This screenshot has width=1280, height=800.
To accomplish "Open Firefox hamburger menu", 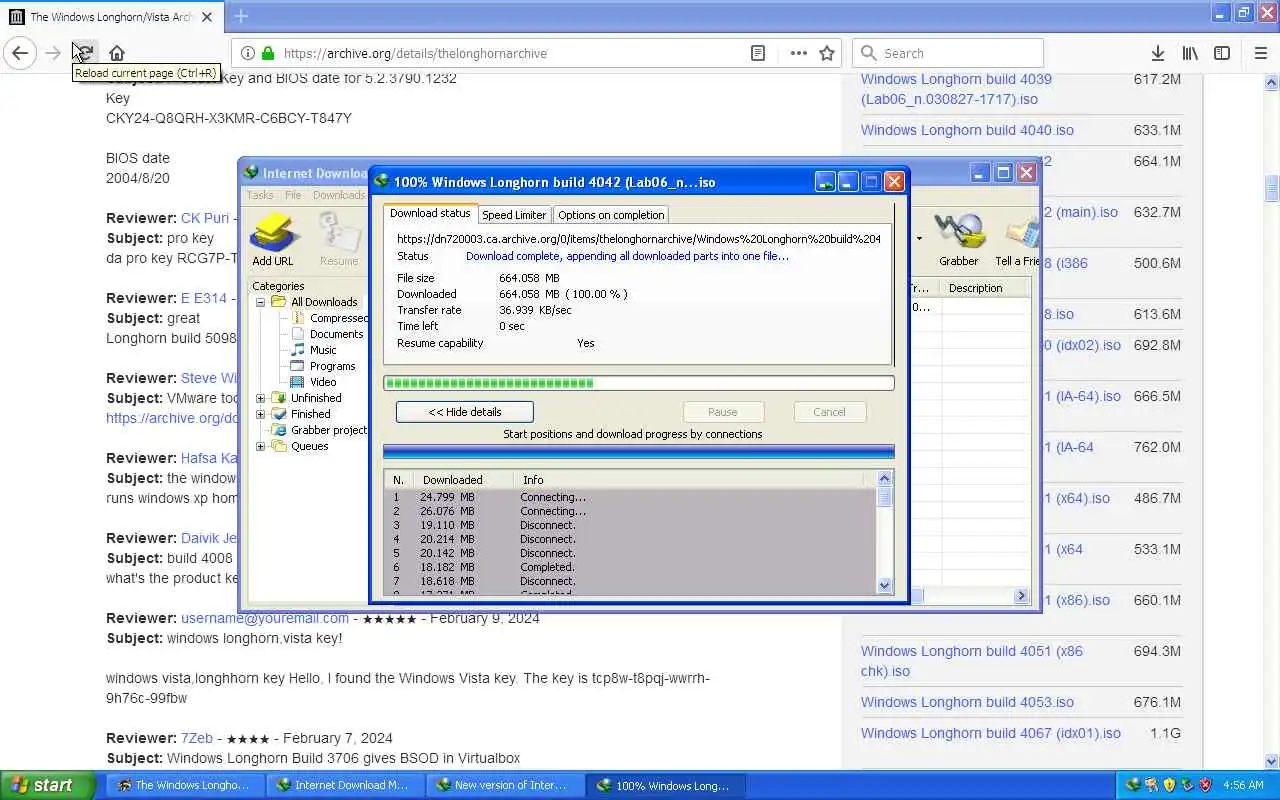I will [x=1260, y=53].
